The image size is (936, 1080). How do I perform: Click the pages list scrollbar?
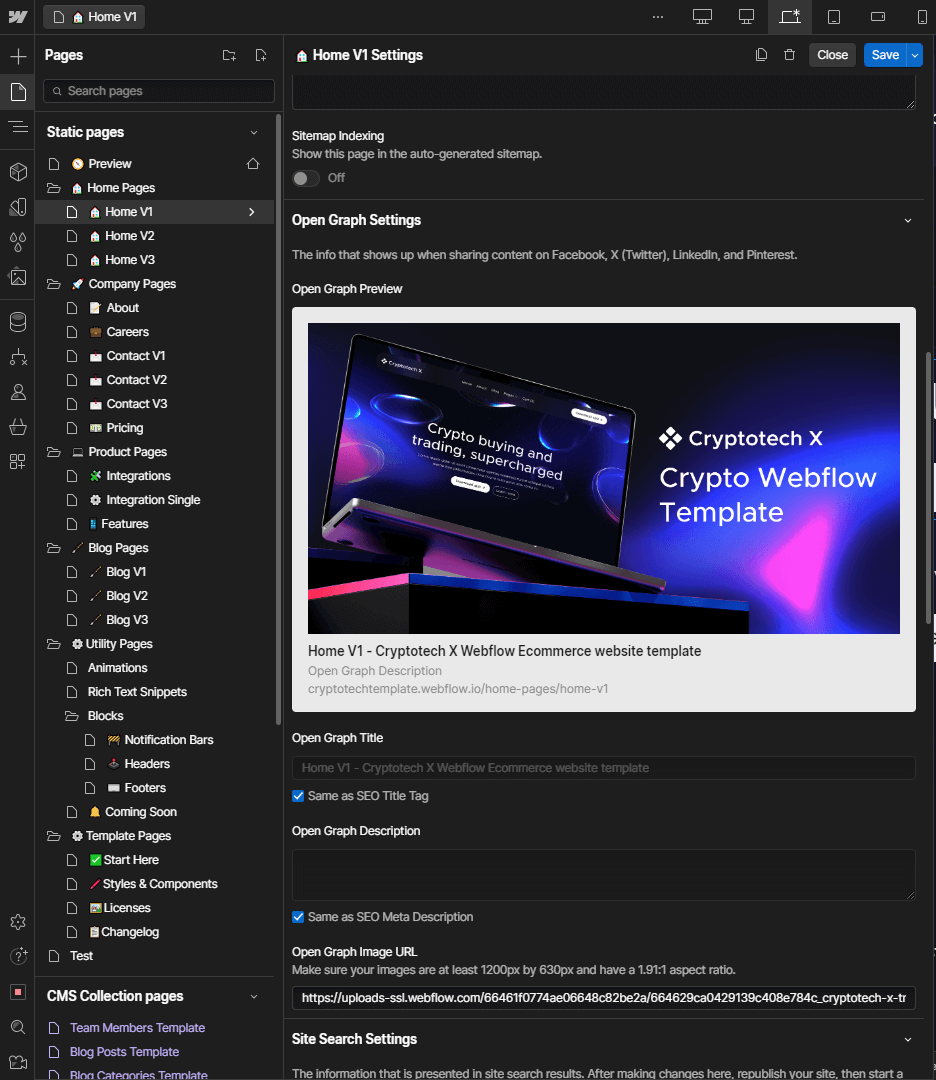tap(278, 419)
